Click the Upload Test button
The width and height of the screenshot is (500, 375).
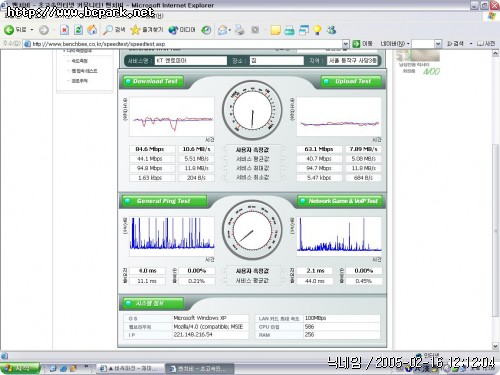coord(351,81)
